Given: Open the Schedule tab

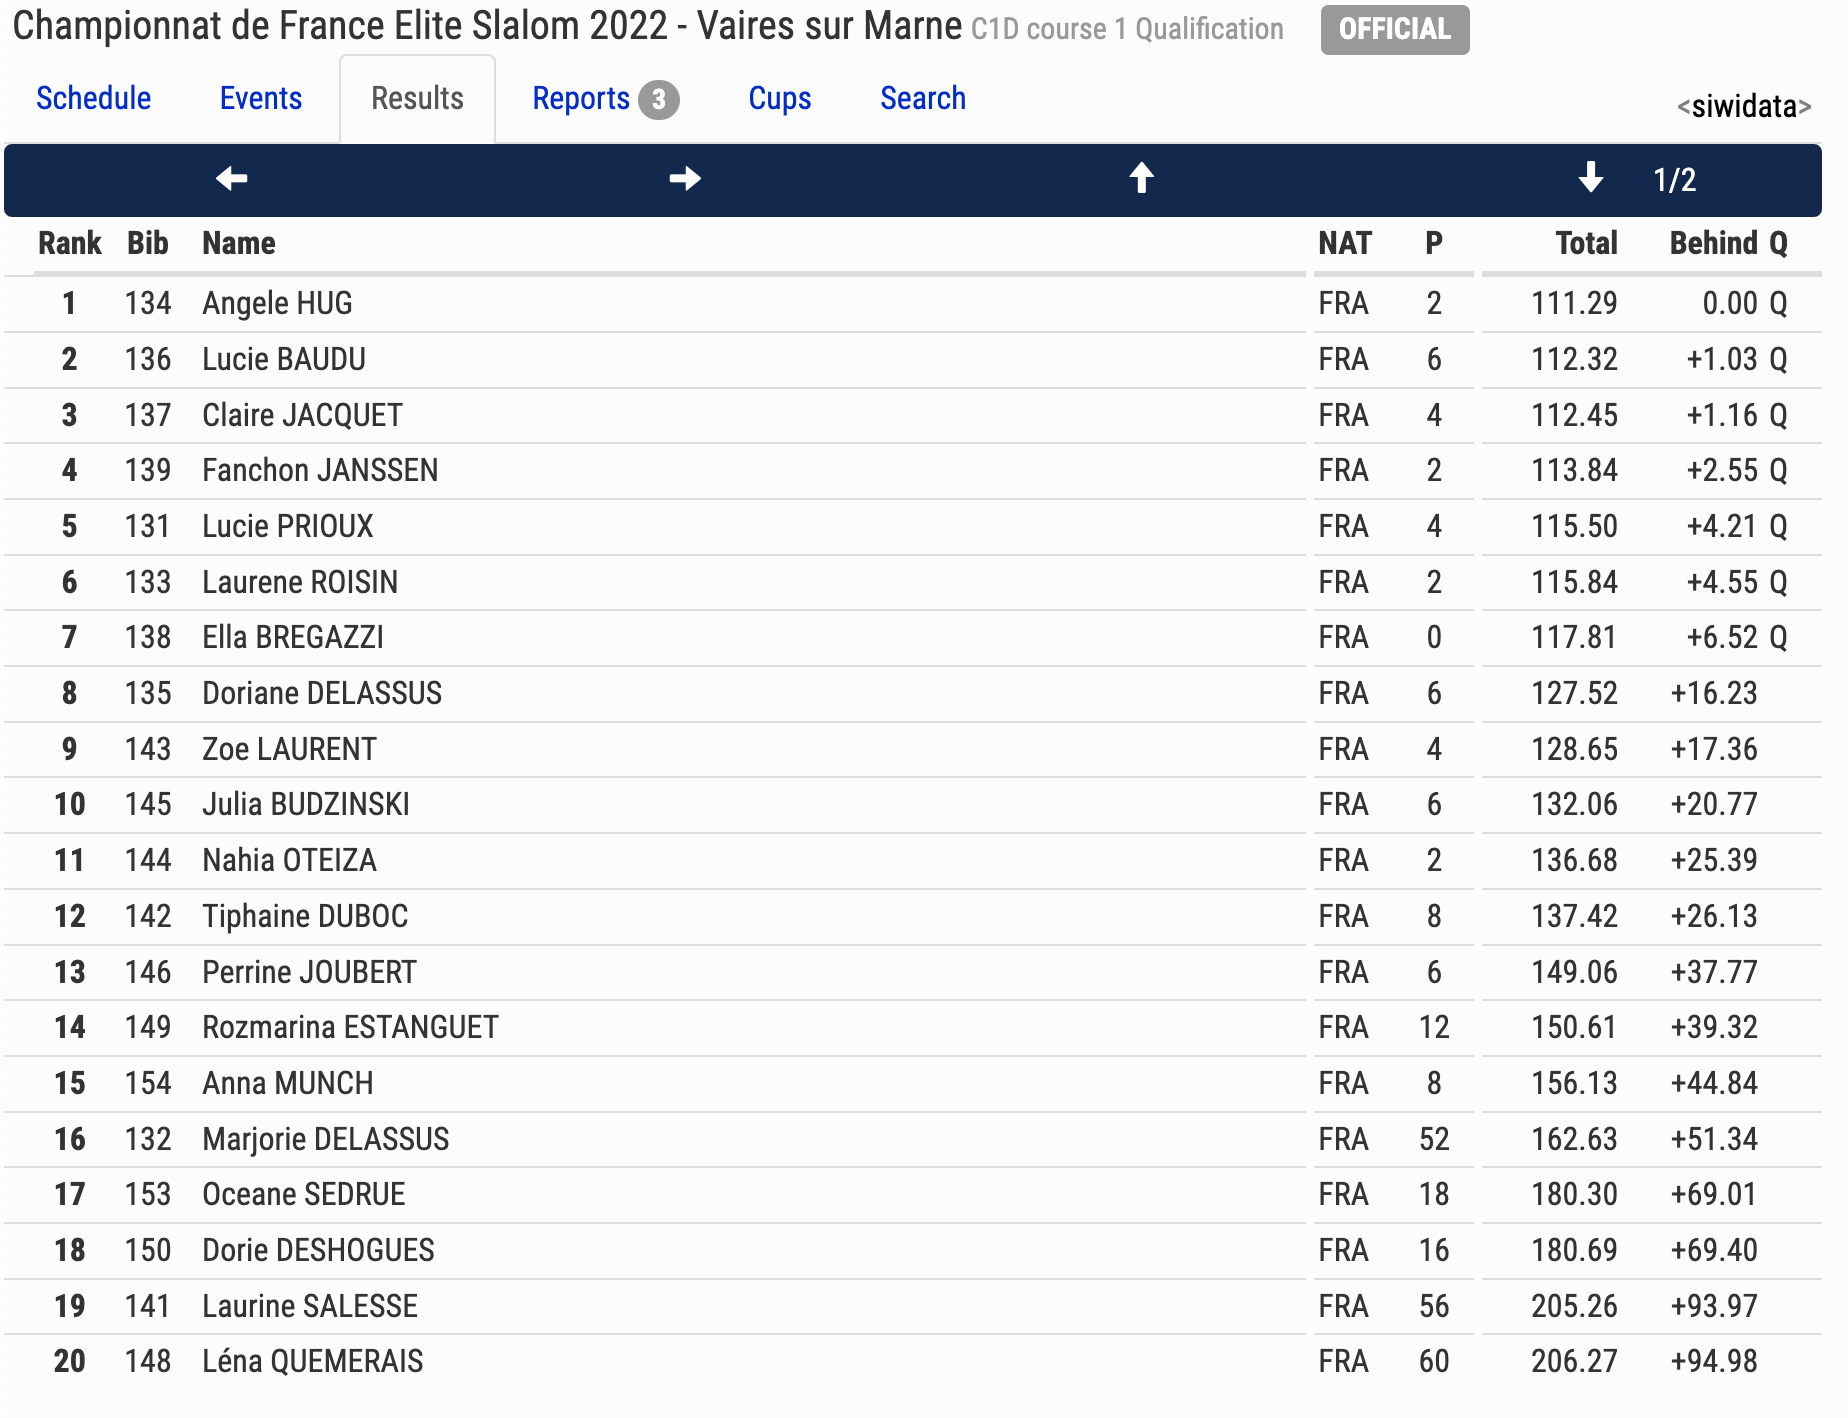Looking at the screenshot, I should coord(94,98).
